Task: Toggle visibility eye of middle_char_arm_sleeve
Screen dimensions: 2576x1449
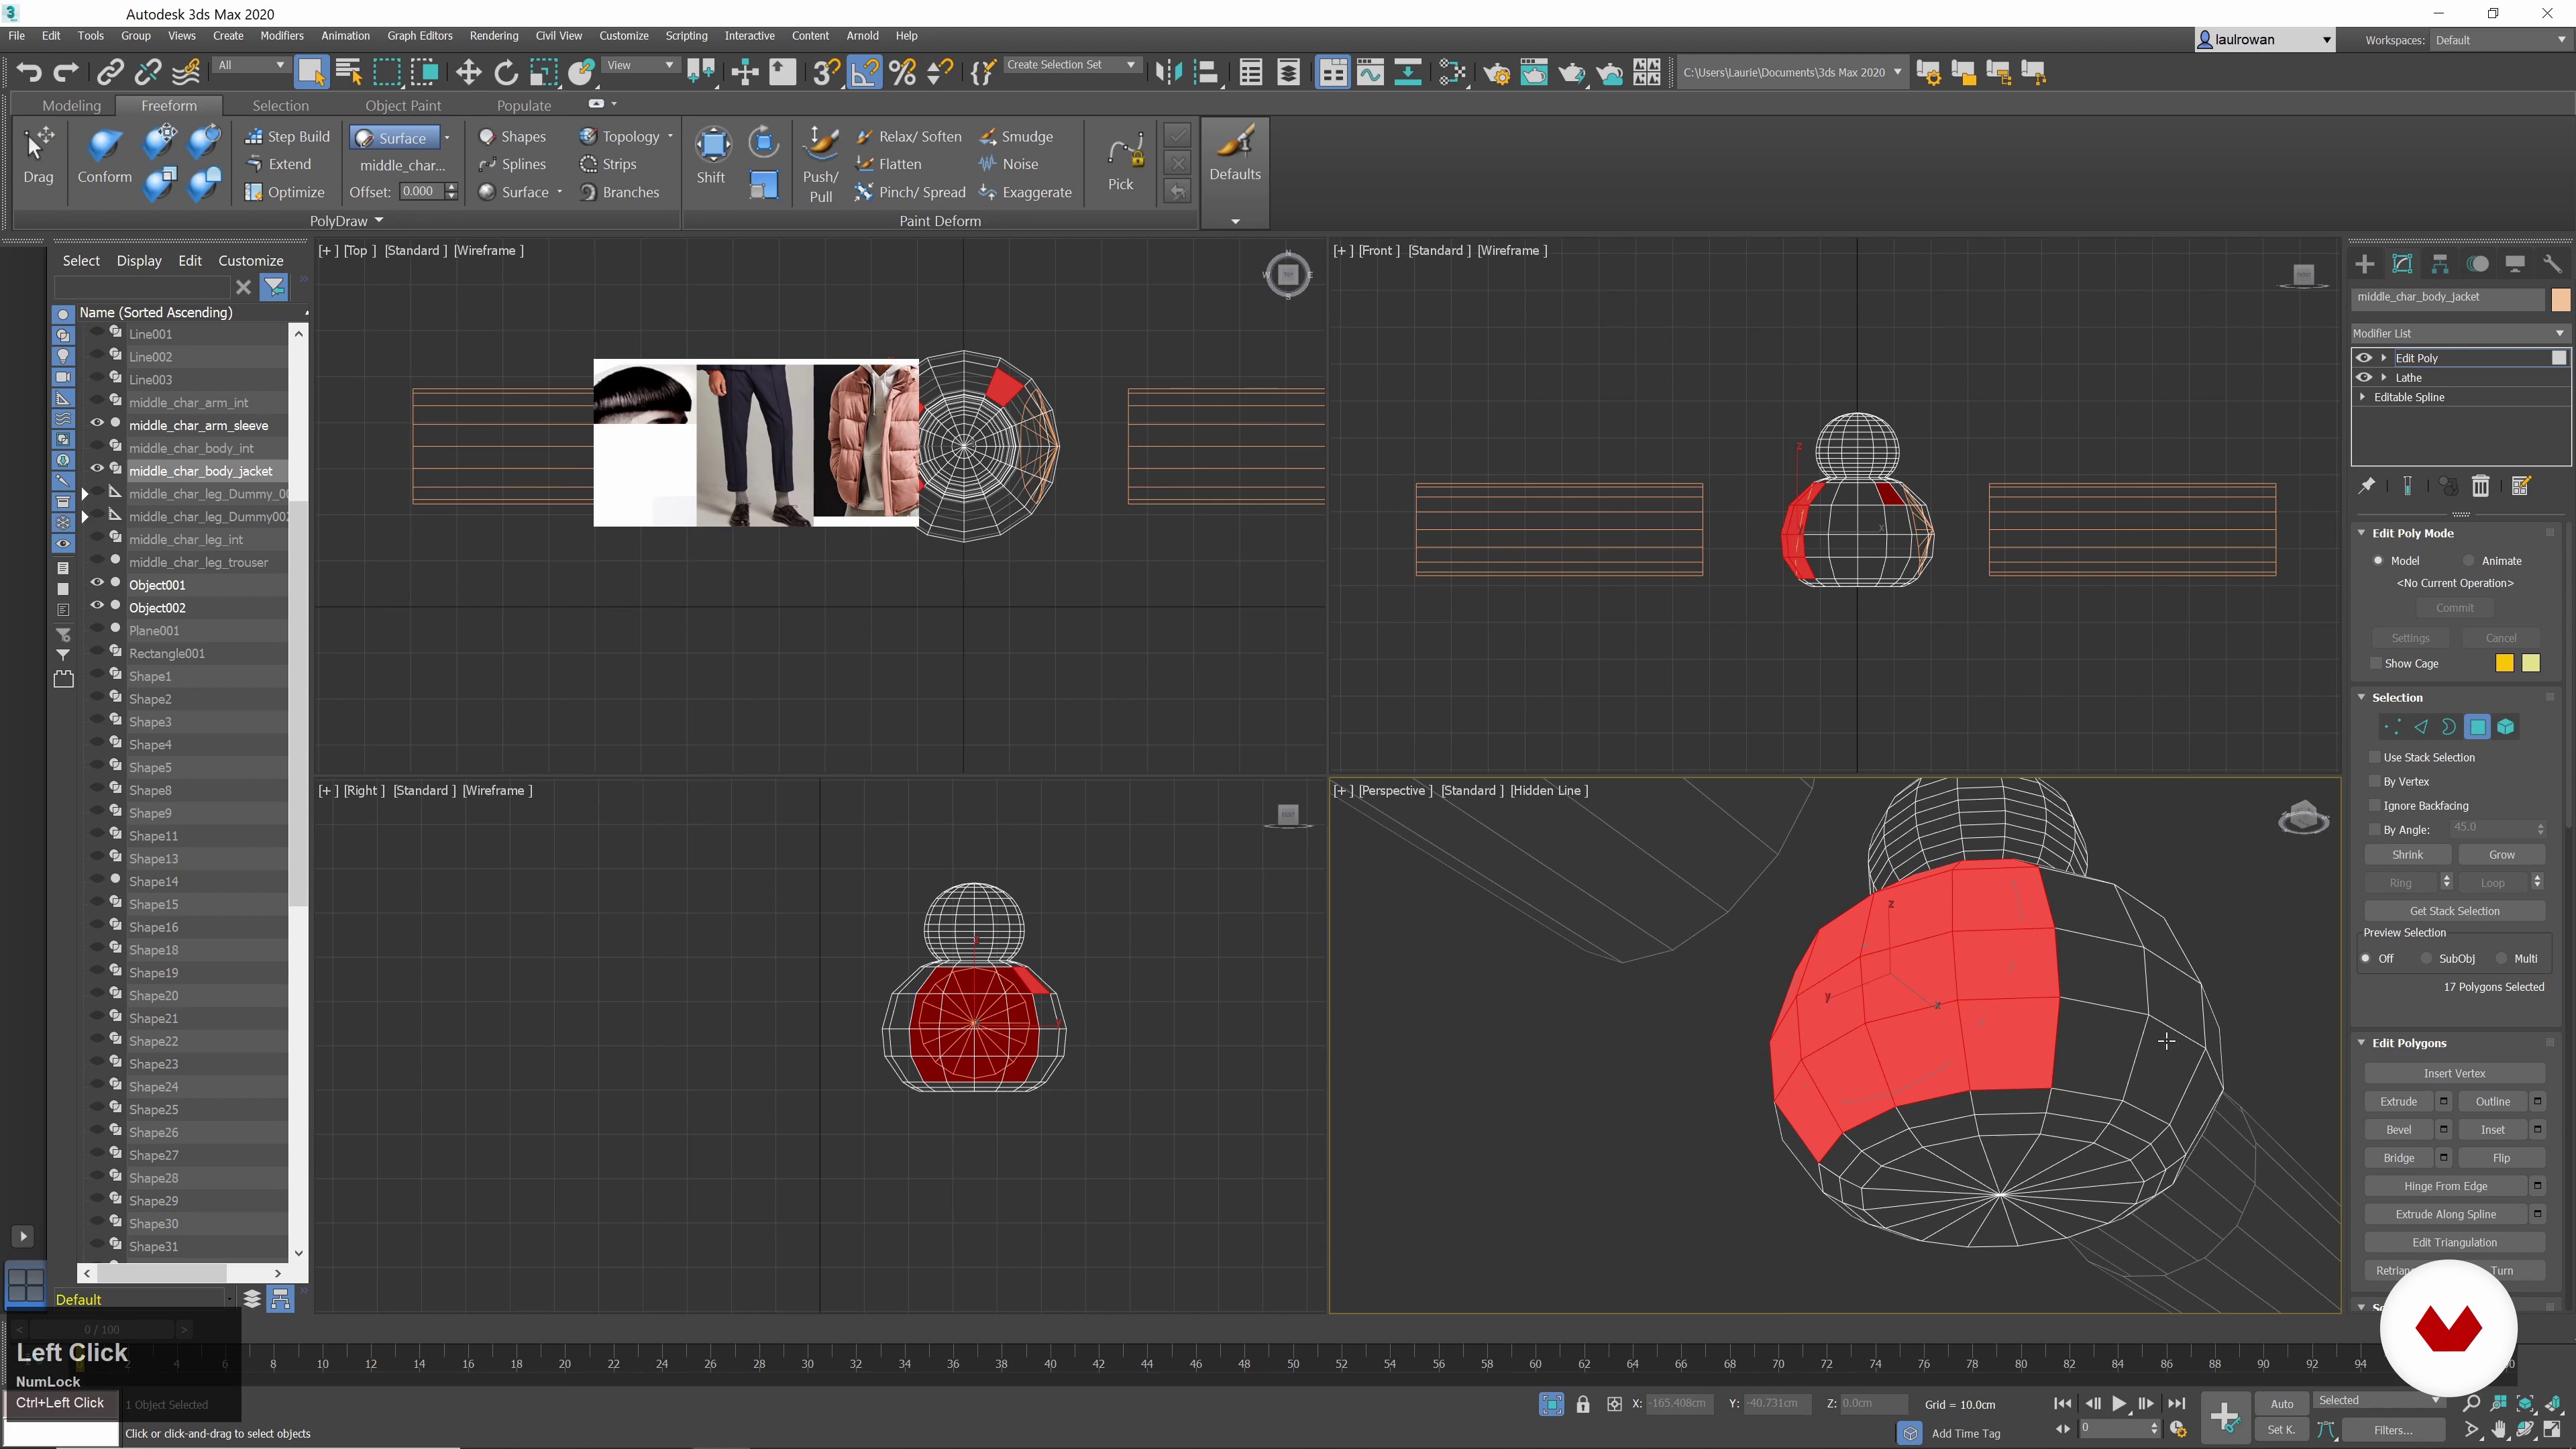Action: [97, 424]
